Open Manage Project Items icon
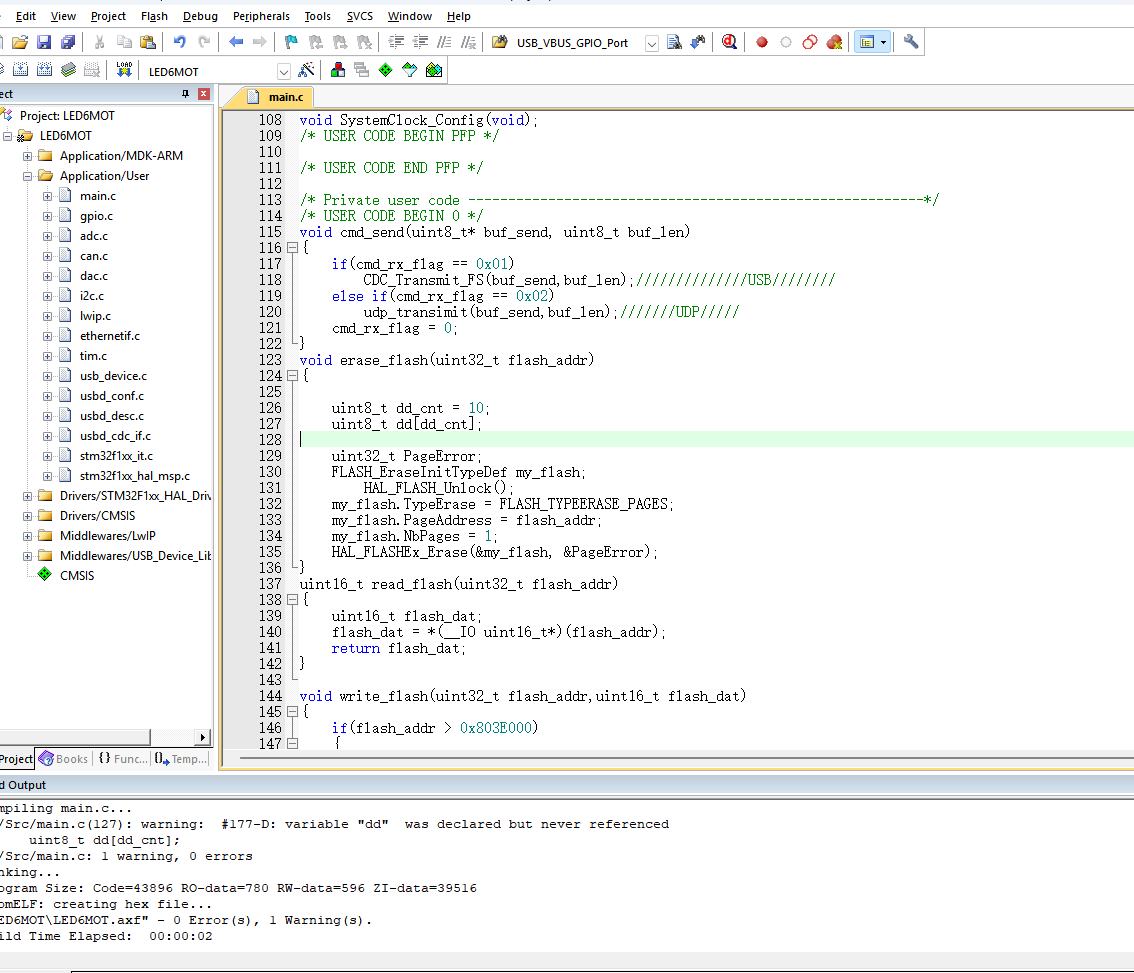The image size is (1134, 973). [338, 70]
